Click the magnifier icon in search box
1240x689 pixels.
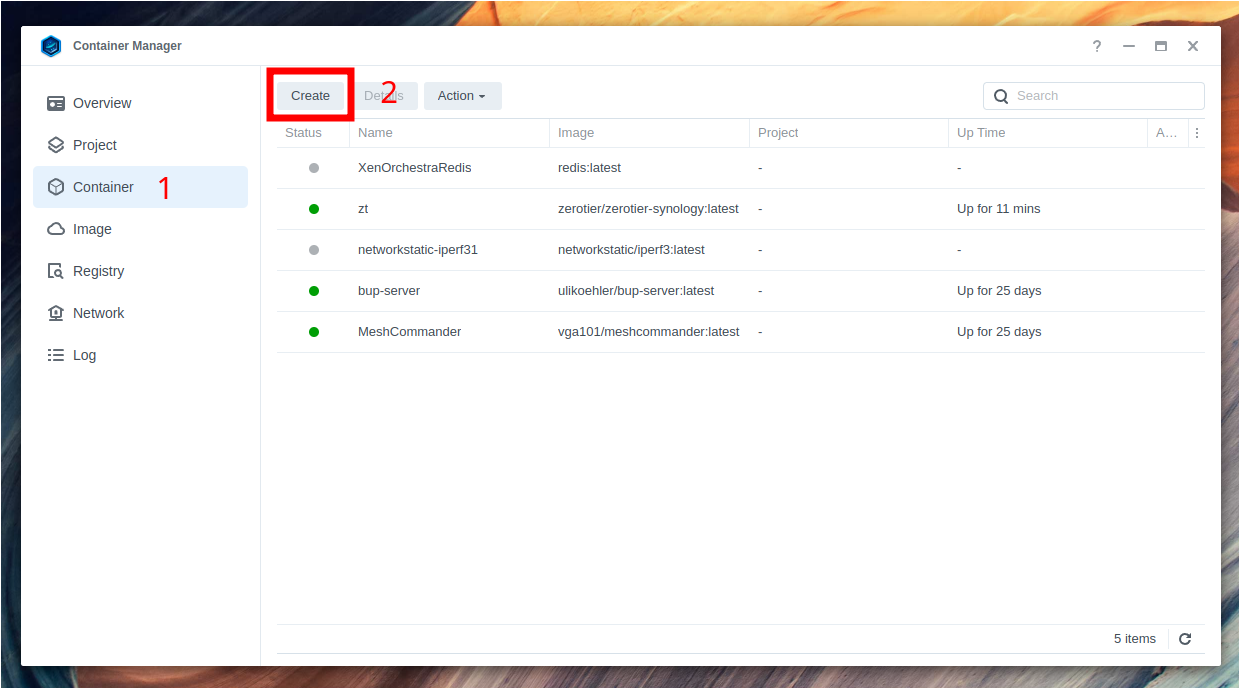click(1001, 96)
